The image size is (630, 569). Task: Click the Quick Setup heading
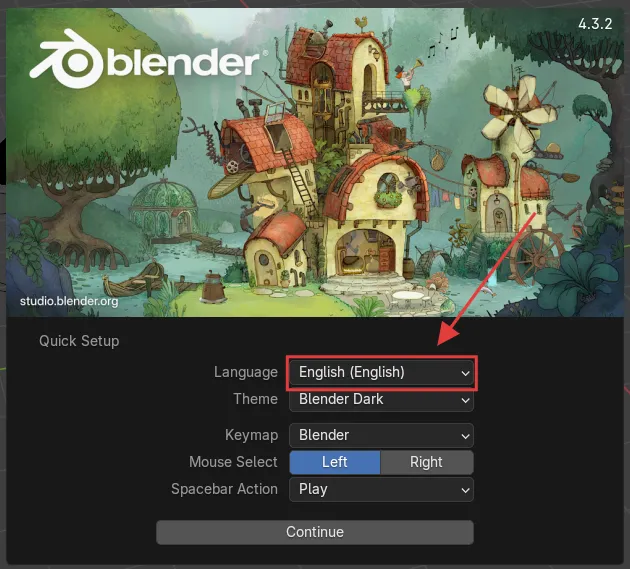(x=79, y=341)
